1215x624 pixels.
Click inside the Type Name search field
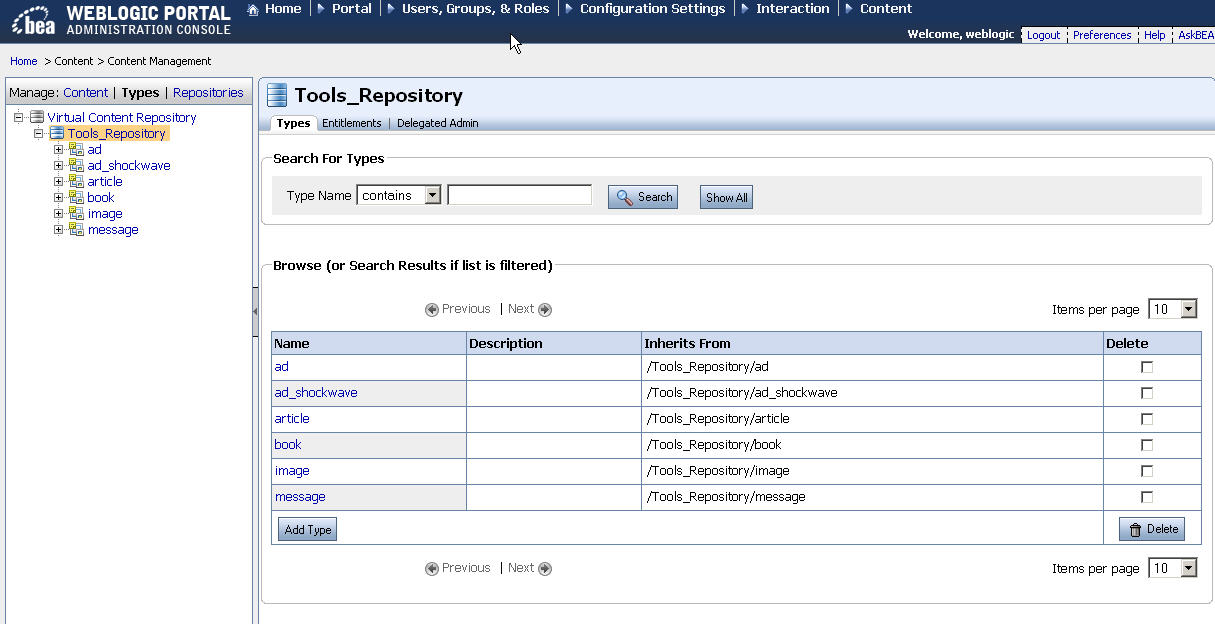[519, 195]
